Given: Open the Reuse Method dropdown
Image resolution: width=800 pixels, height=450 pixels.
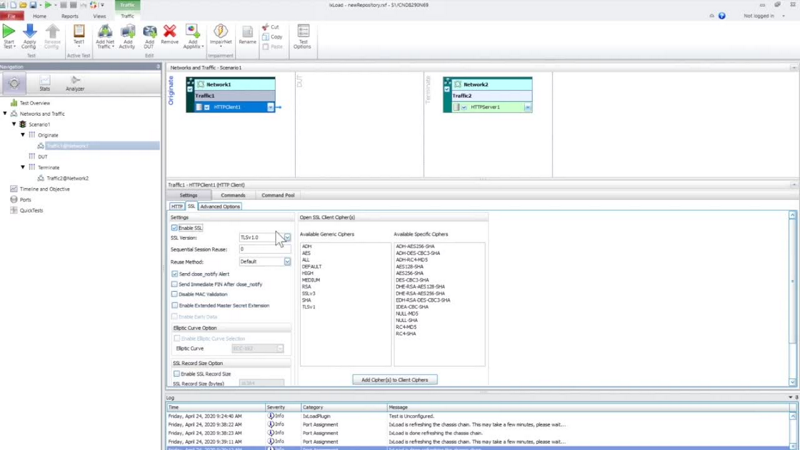Looking at the screenshot, I should pyautogui.click(x=287, y=262).
